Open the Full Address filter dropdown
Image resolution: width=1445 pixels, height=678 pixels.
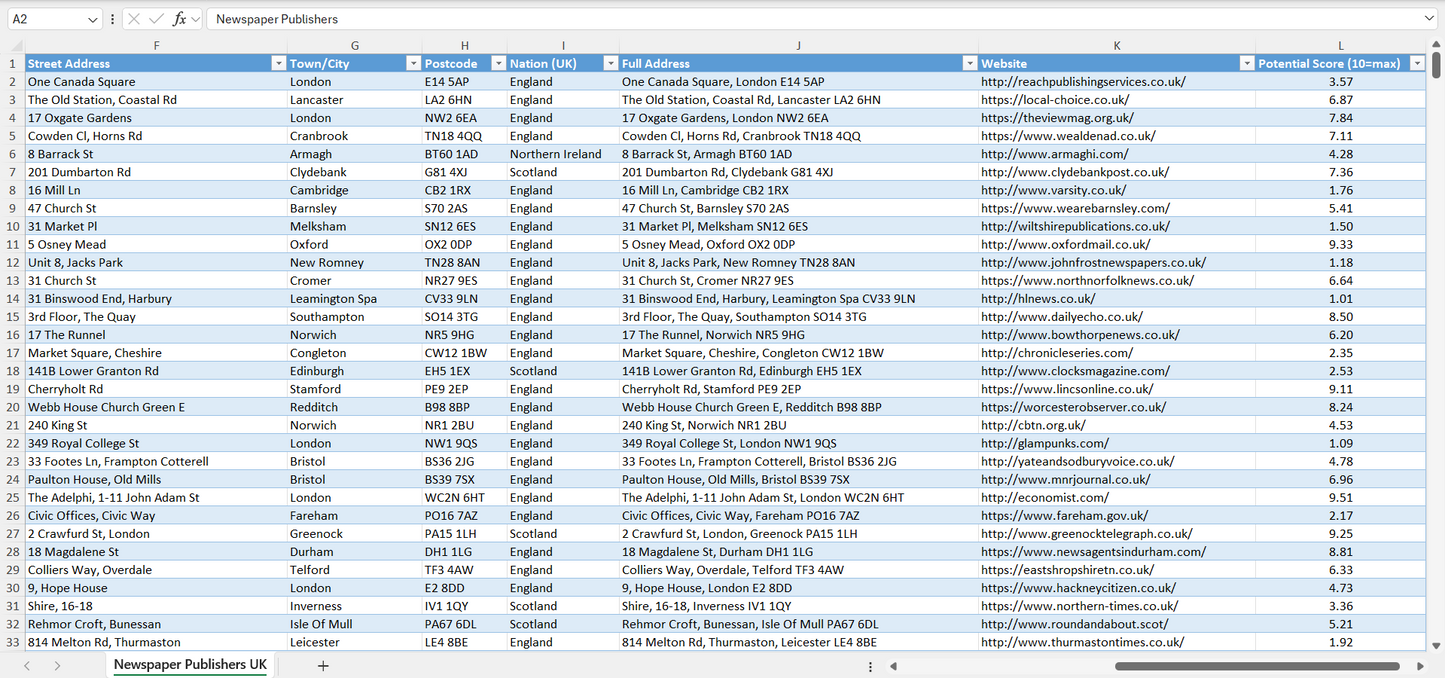tap(969, 63)
